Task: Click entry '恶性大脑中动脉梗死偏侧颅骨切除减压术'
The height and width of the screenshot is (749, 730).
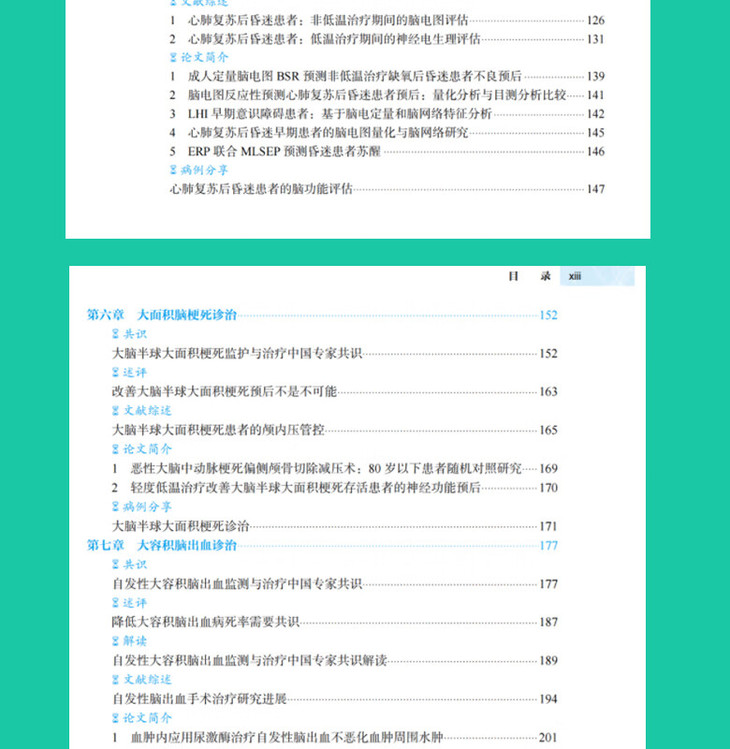Action: (243, 469)
